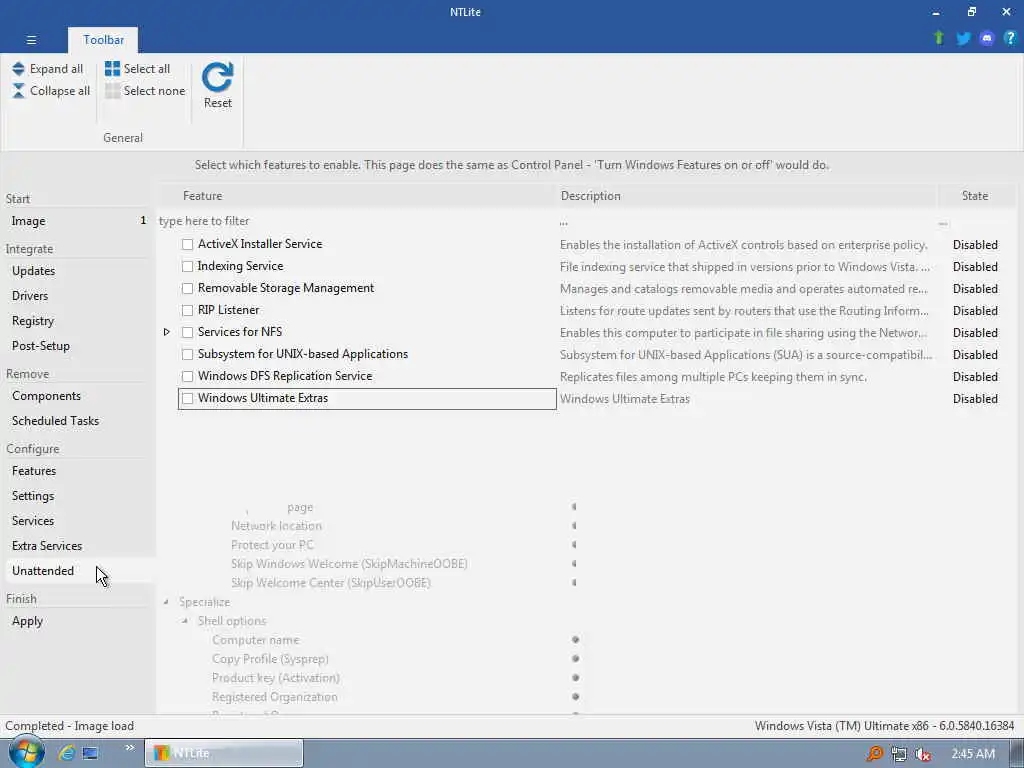Screen dimensions: 1024x768
Task: Select 'Registered Organization' tree item
Action: click(x=275, y=697)
